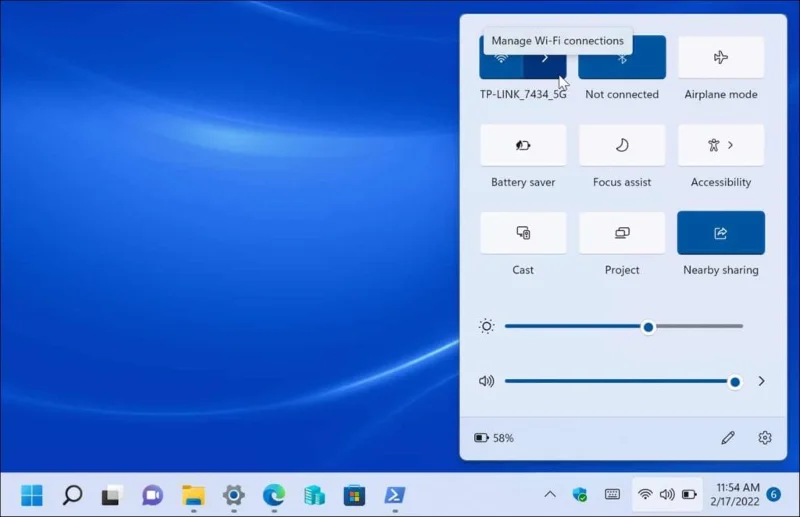Click the tray battery icon
800x517 pixels.
689,494
